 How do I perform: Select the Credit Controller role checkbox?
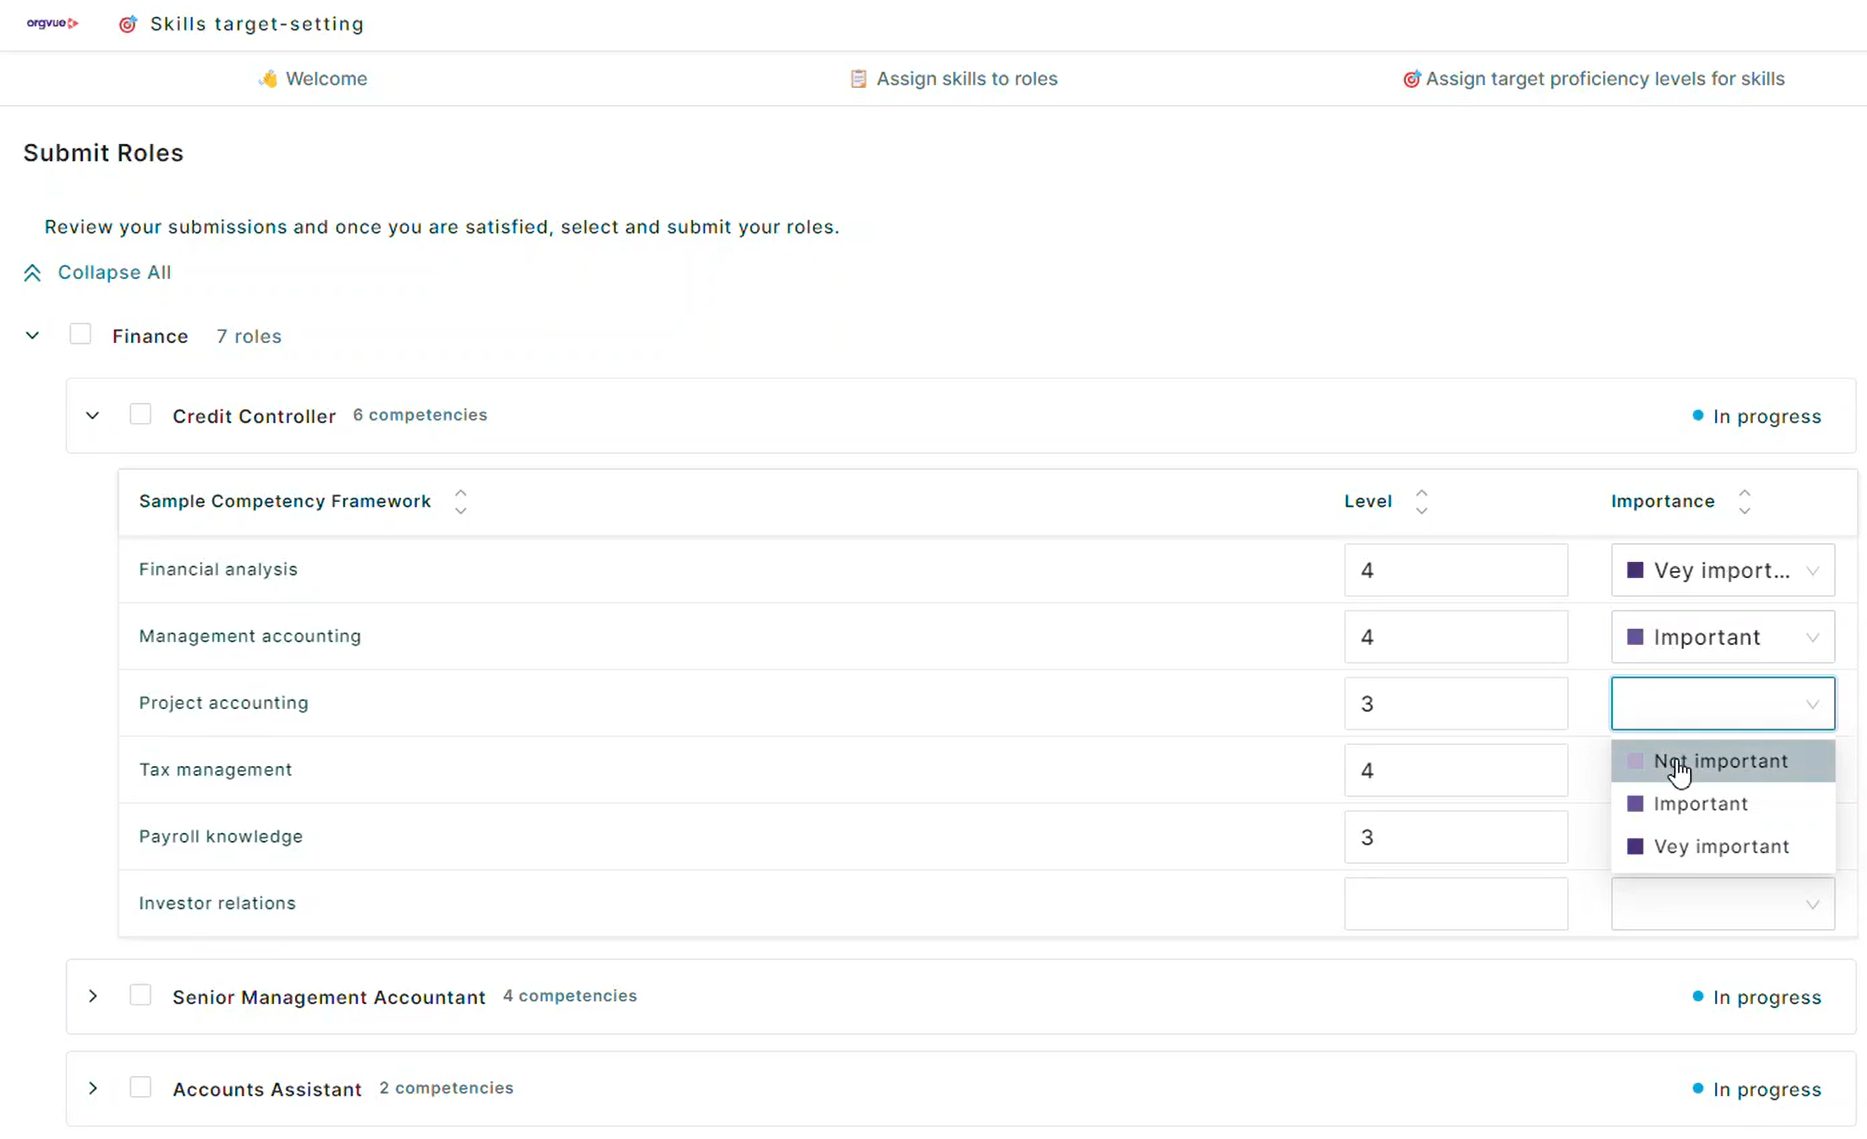141,415
